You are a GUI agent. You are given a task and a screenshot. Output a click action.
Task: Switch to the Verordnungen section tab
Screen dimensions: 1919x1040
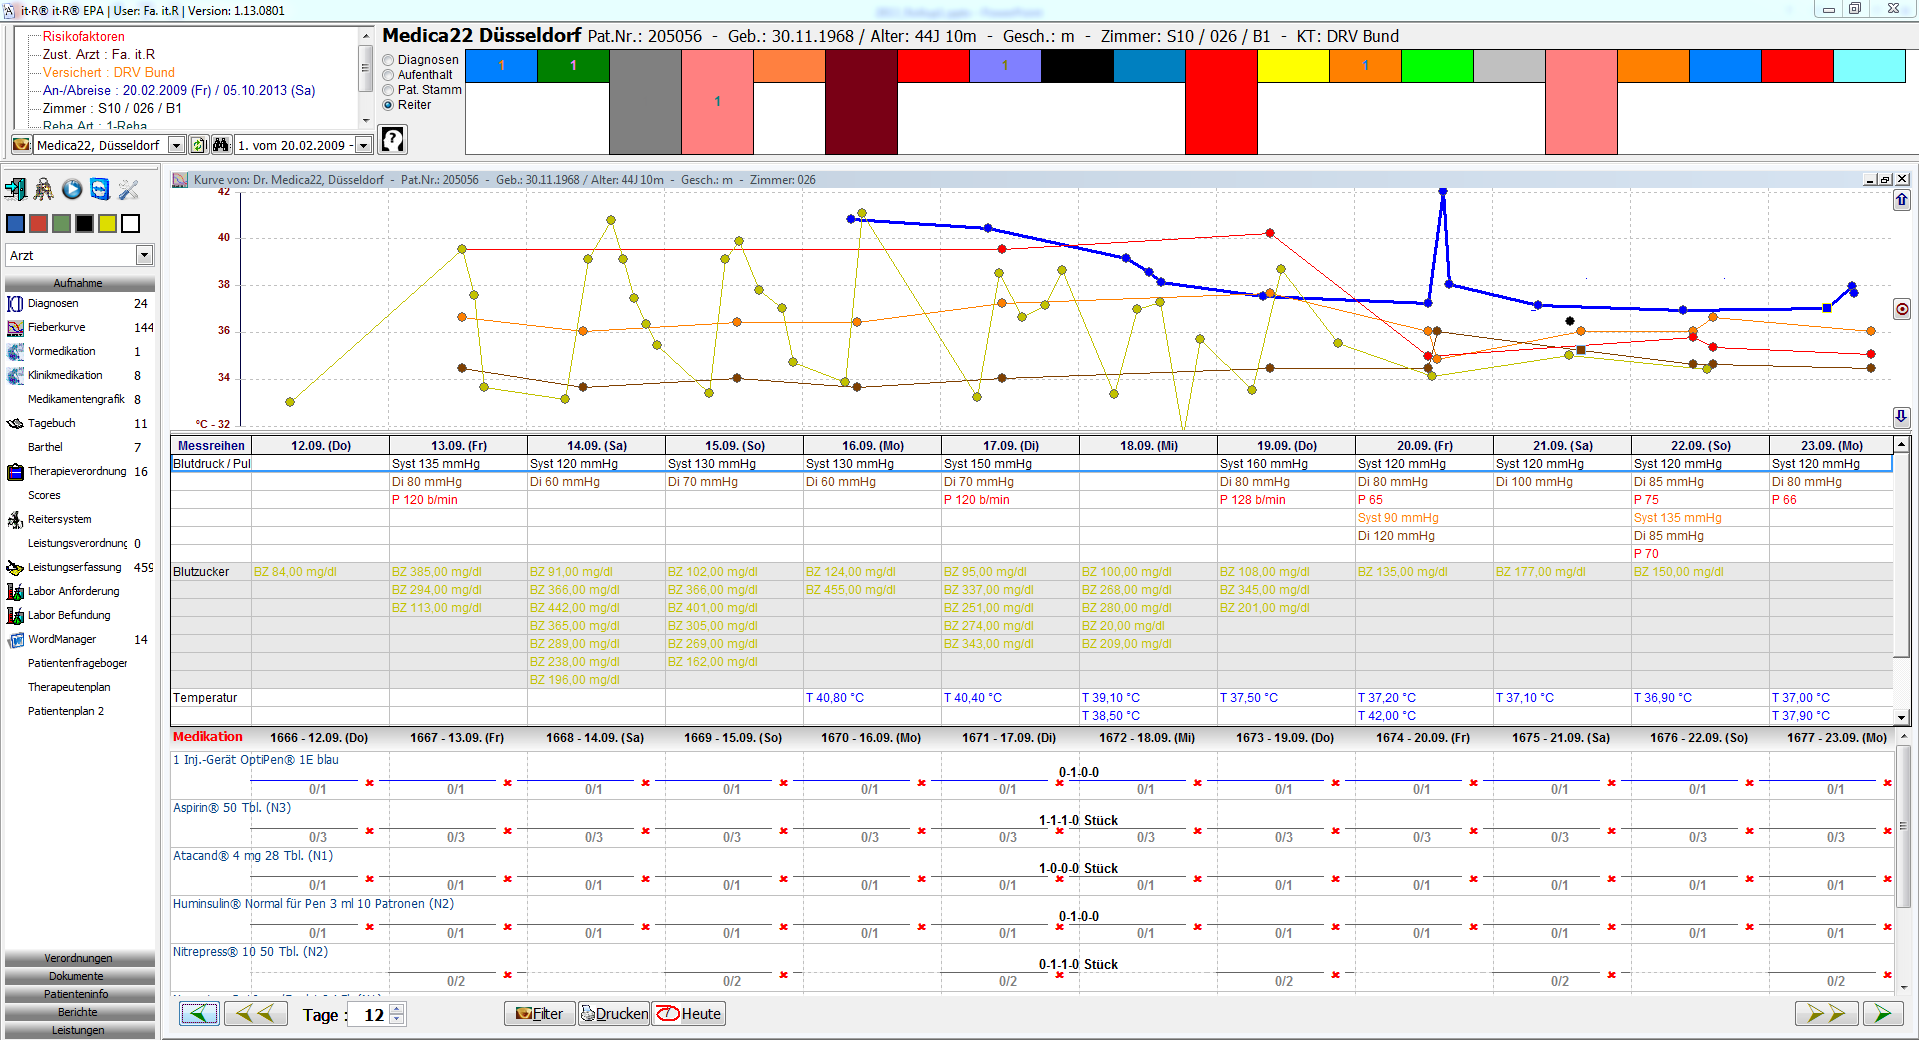(x=79, y=958)
